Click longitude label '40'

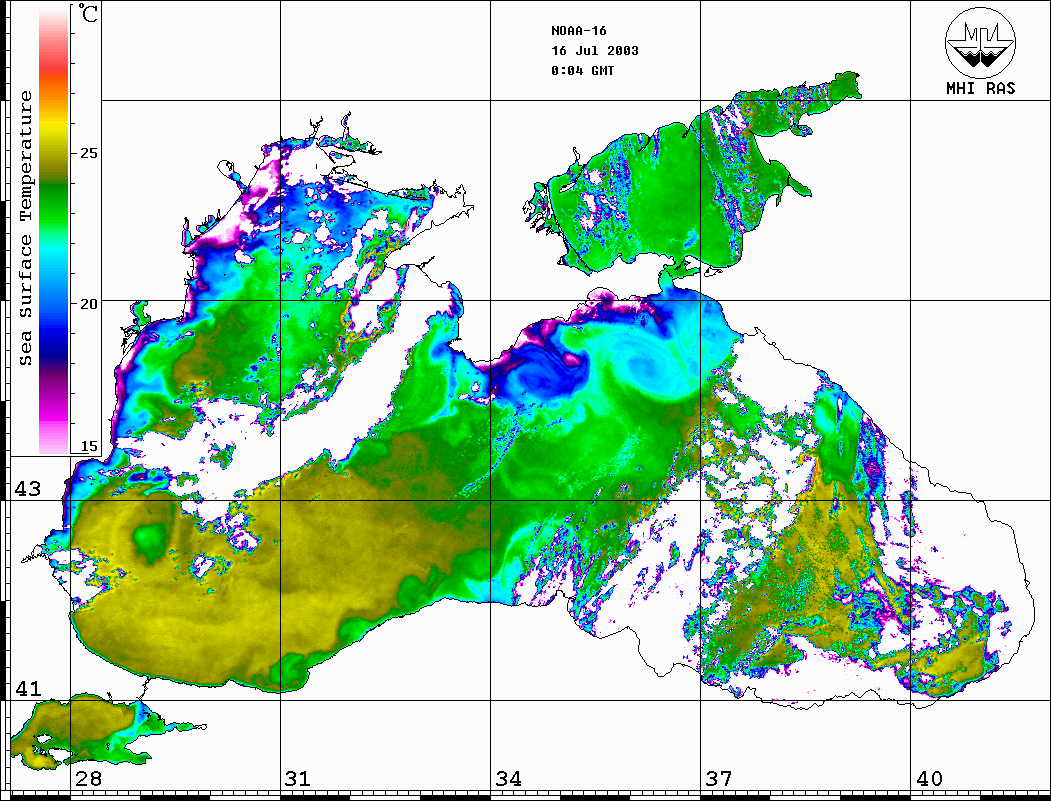click(x=929, y=779)
